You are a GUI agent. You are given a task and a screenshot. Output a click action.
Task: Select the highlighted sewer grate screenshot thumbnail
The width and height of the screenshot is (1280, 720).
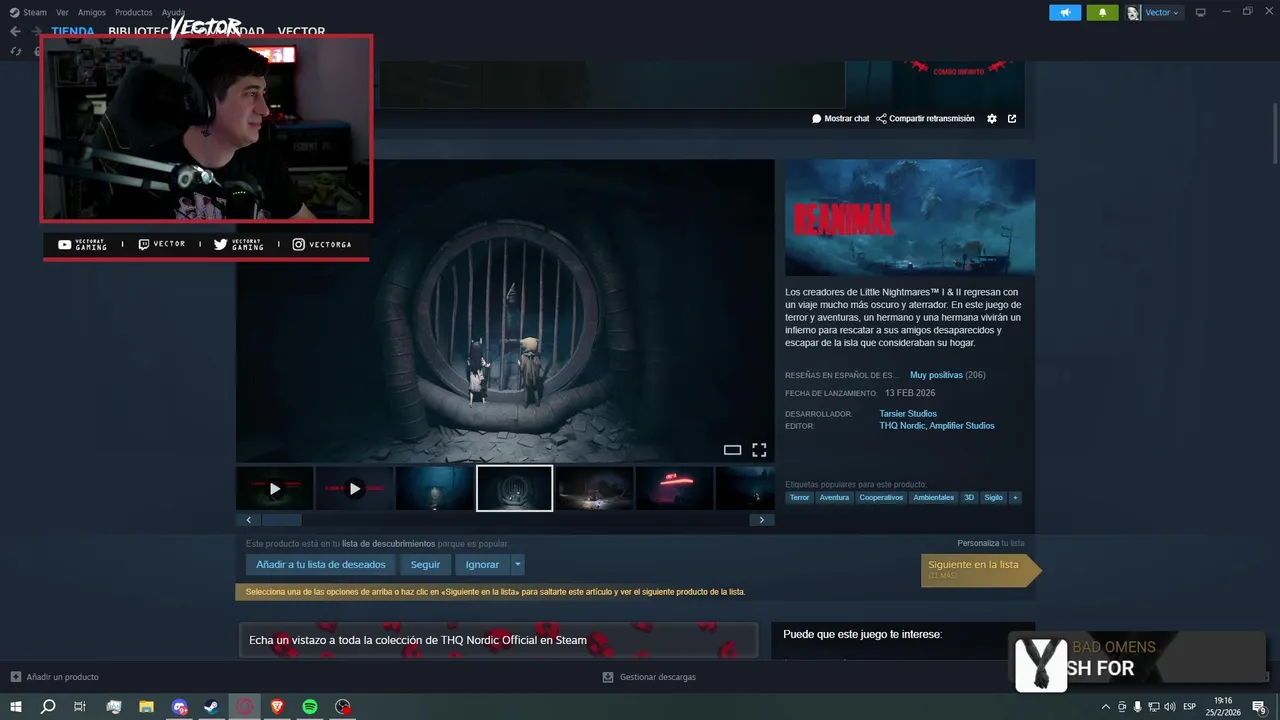[514, 488]
